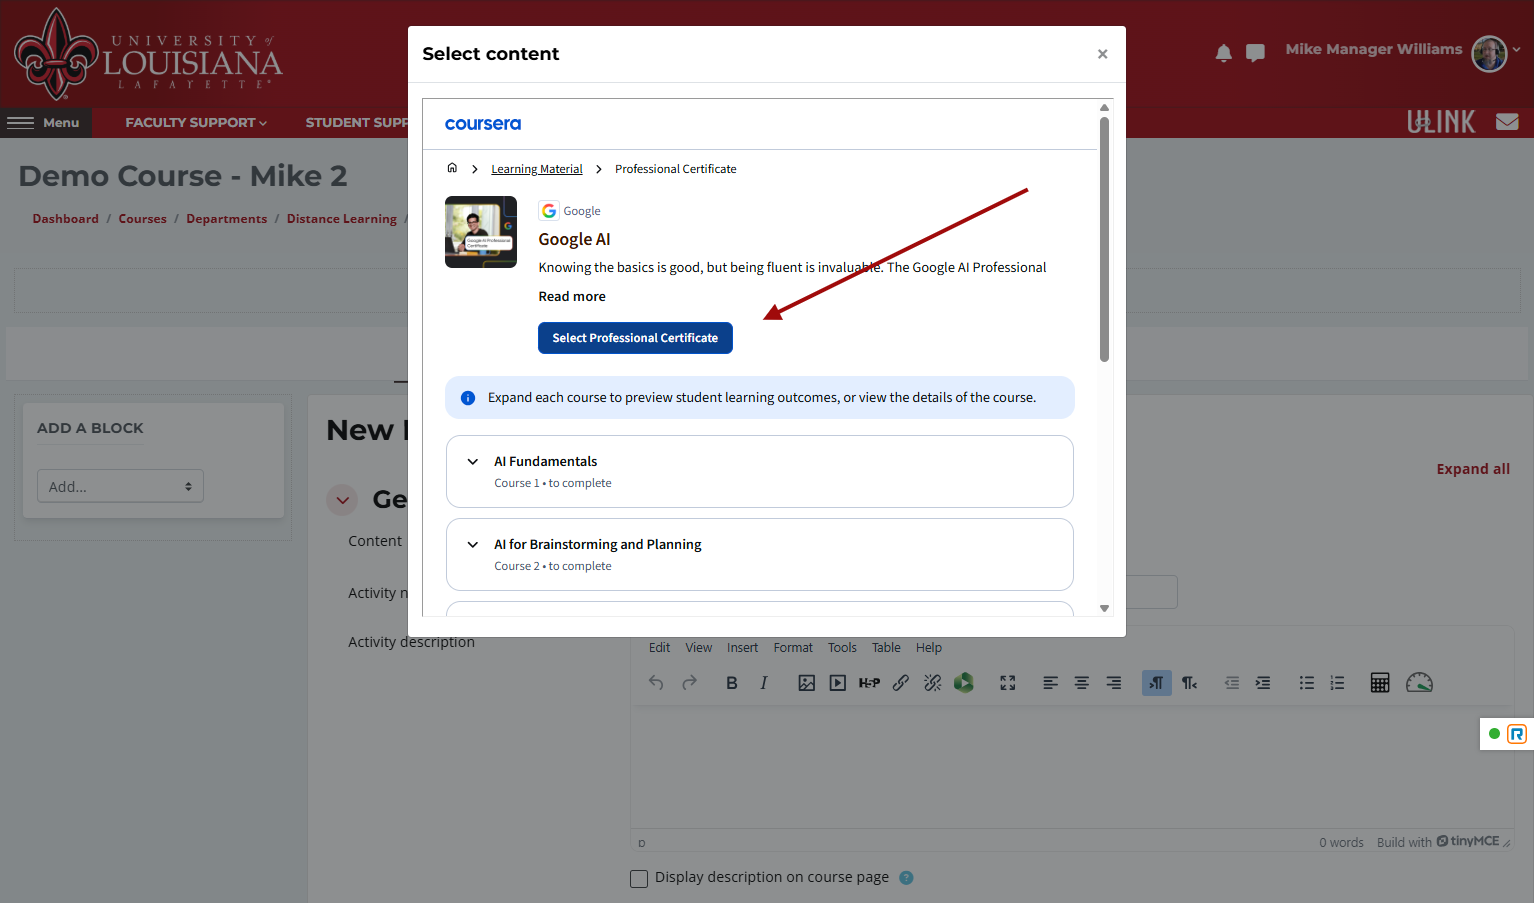Click the Google AI certificate thumbnail
This screenshot has width=1534, height=903.
(x=481, y=232)
